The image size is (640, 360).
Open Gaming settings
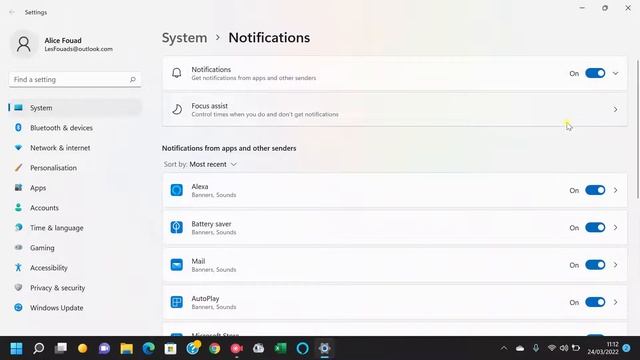pos(75,248)
